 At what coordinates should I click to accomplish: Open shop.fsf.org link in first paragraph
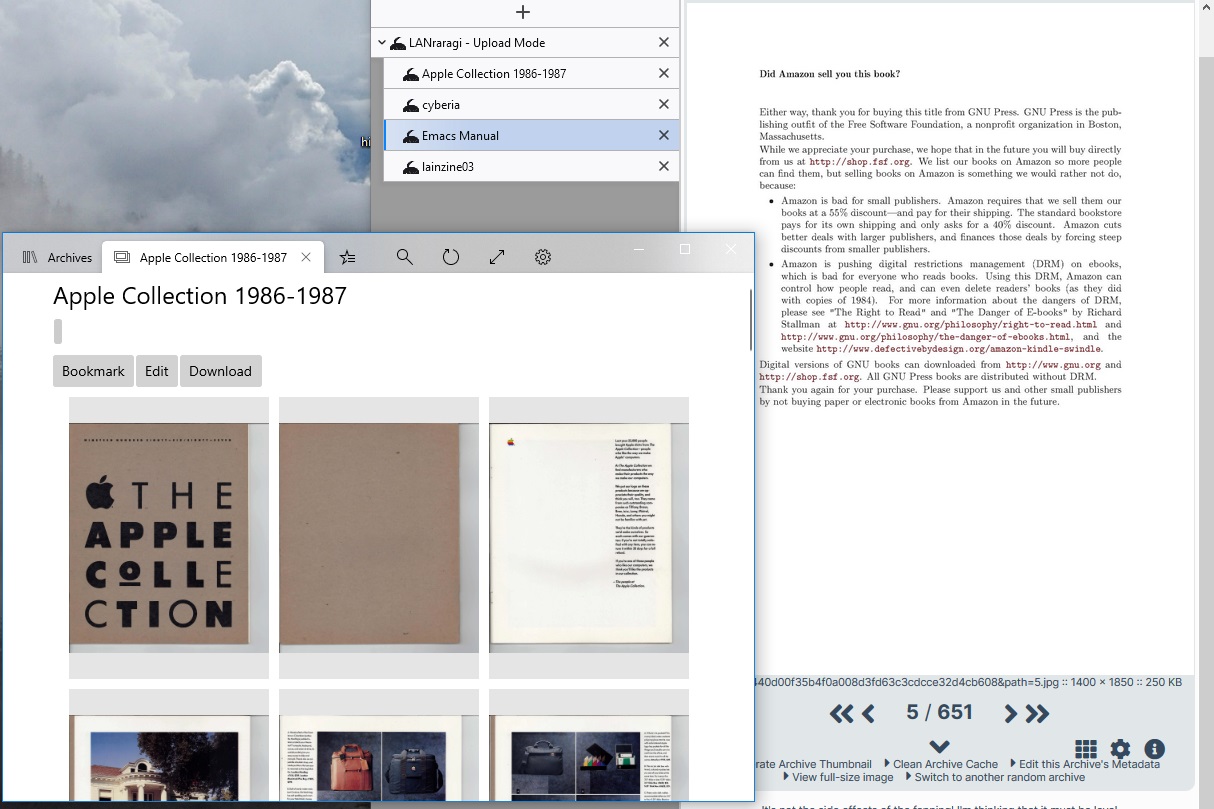point(860,161)
